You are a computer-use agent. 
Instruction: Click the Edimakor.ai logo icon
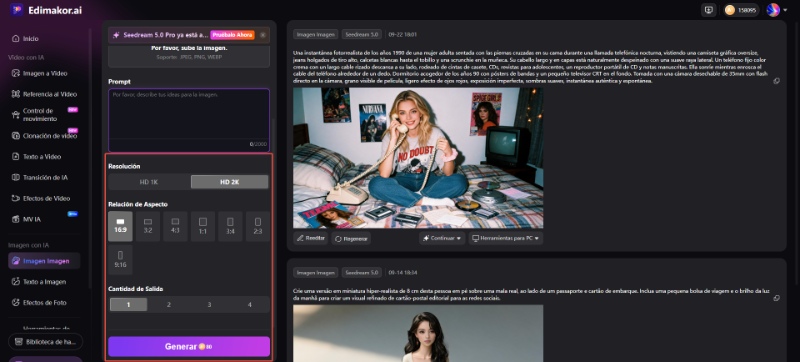[x=16, y=10]
